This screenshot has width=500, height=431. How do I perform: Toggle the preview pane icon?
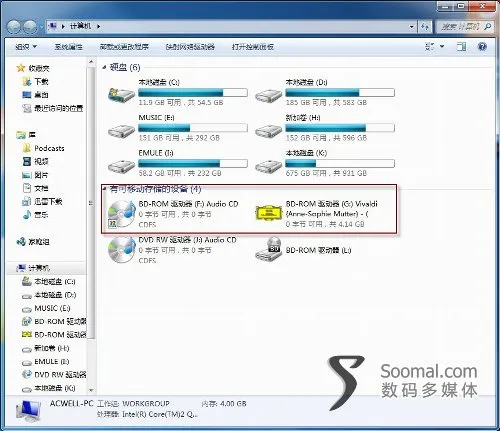(462, 46)
